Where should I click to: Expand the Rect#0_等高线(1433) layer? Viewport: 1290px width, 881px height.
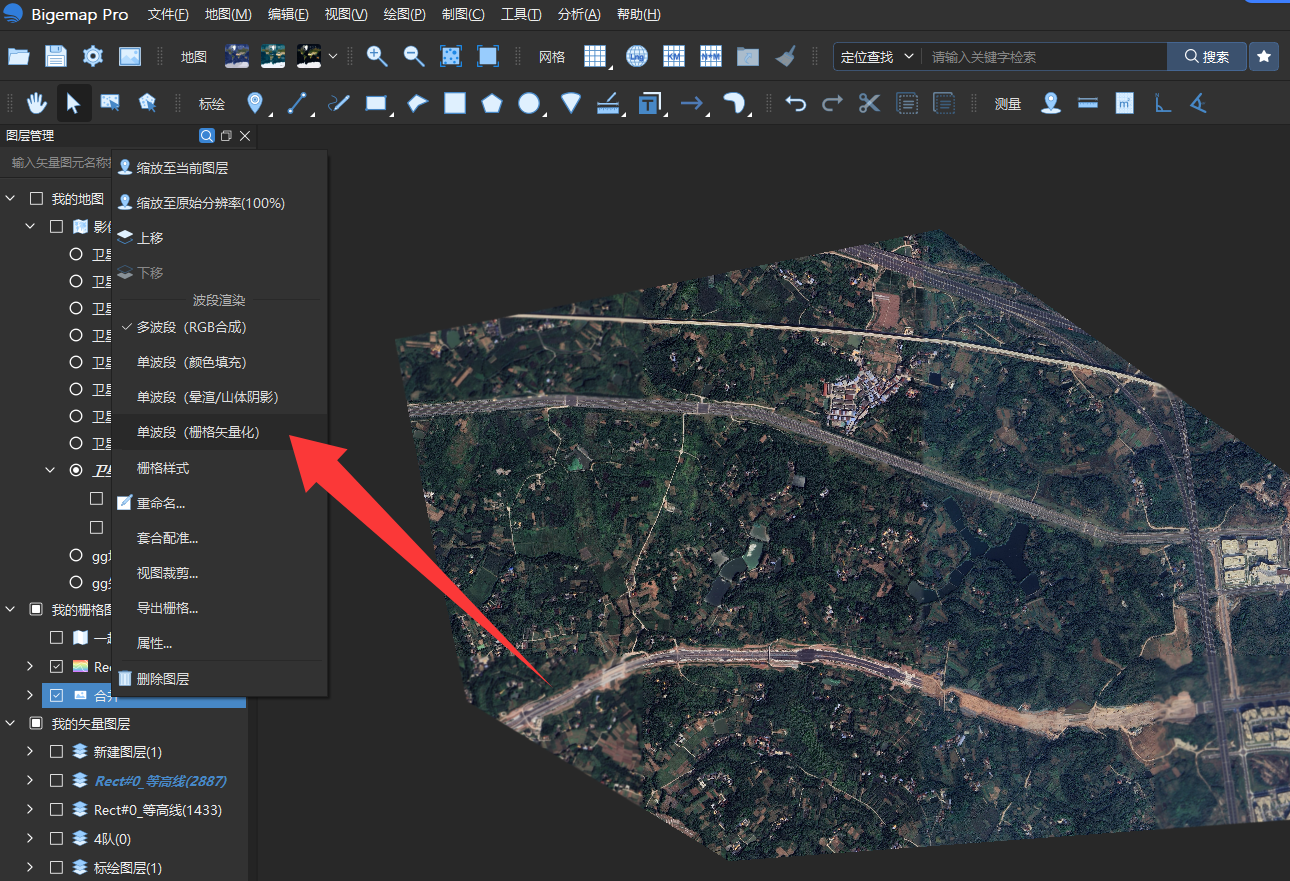pyautogui.click(x=29, y=810)
